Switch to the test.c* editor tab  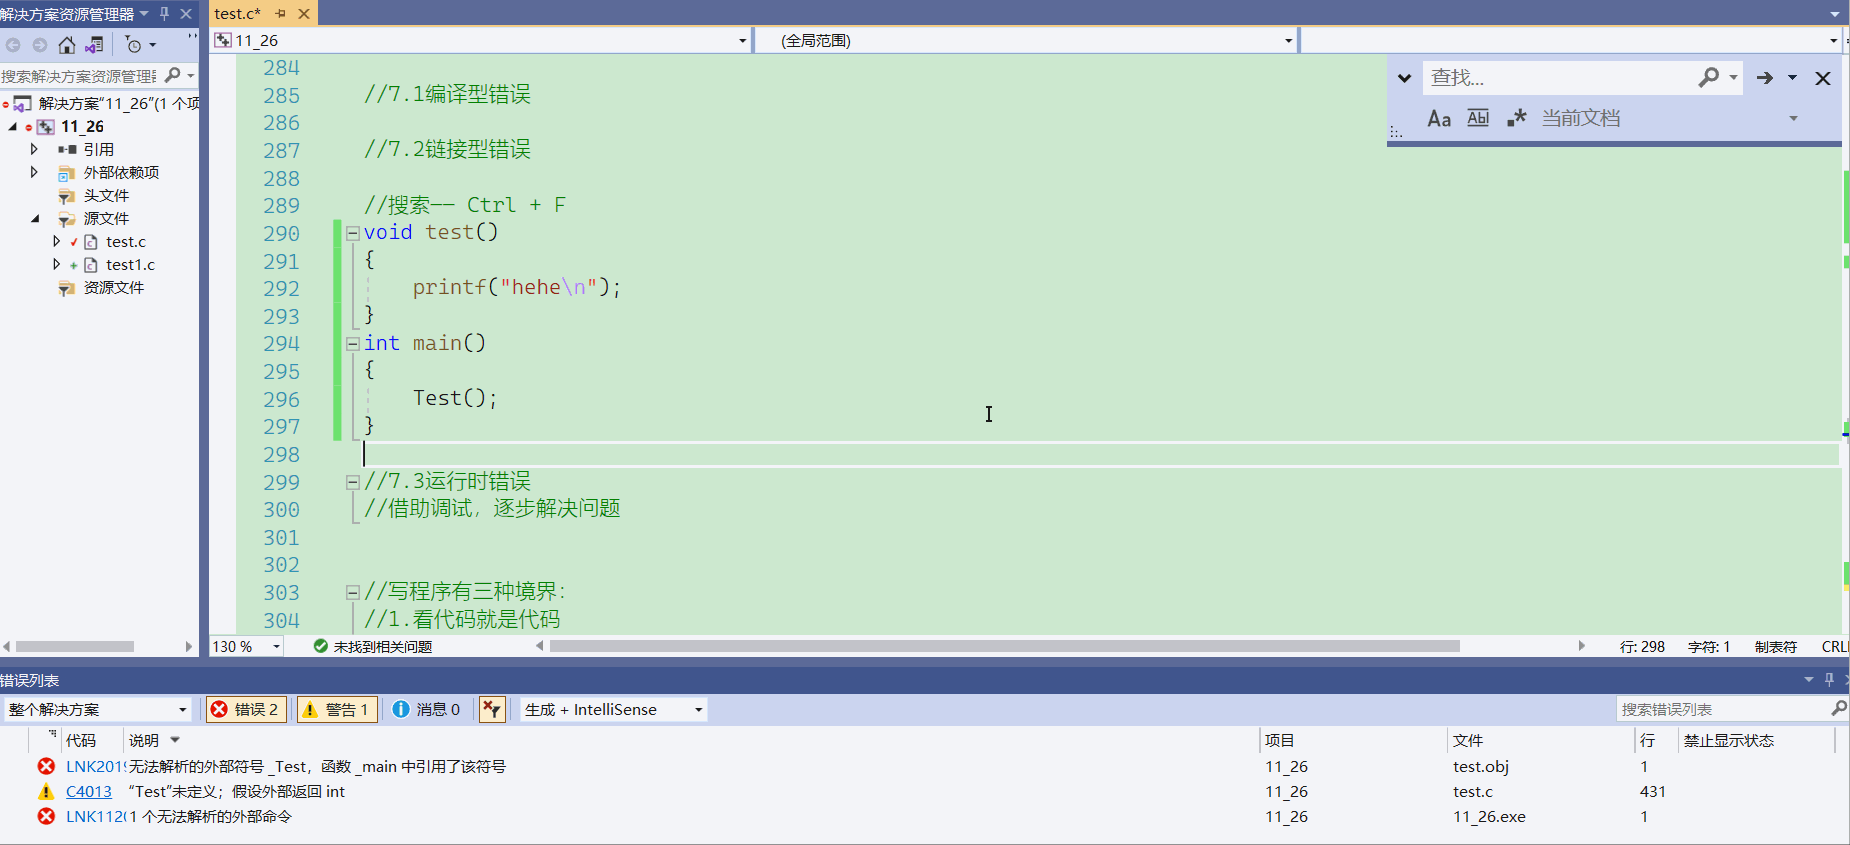[x=238, y=13]
